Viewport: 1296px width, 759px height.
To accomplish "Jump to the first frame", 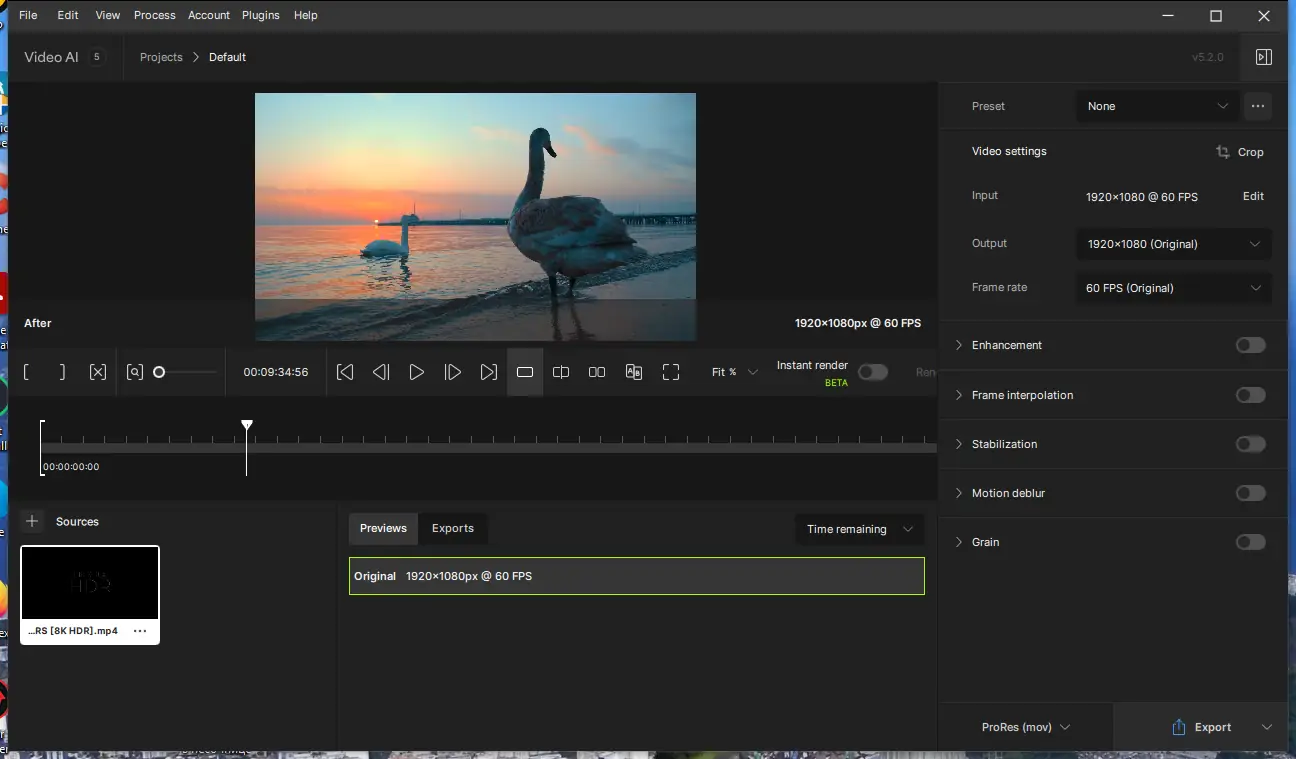I will [345, 372].
